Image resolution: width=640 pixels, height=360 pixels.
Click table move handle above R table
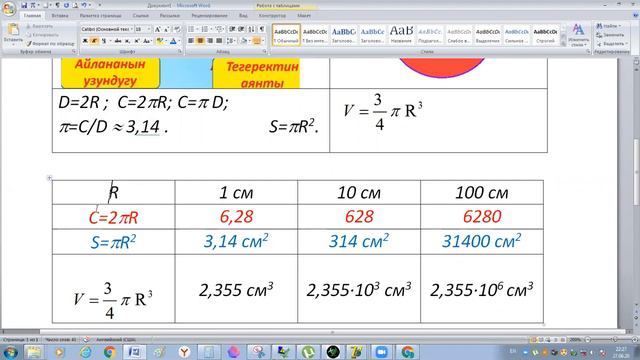click(49, 178)
